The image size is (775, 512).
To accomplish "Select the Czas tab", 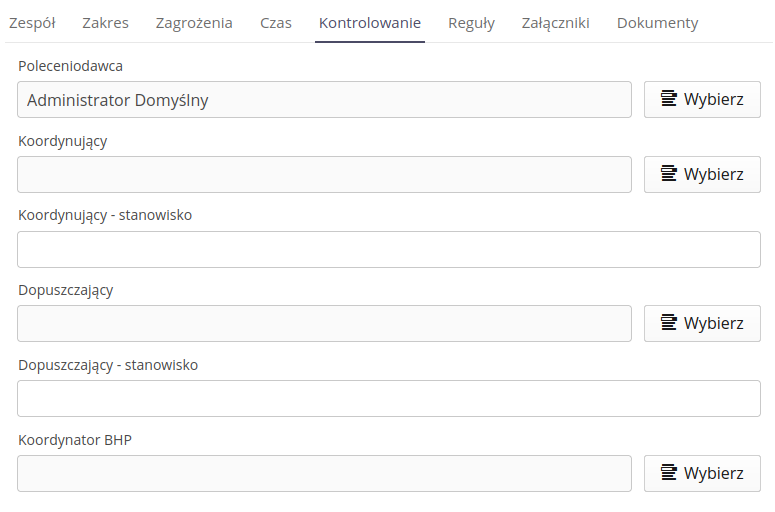I will point(276,23).
